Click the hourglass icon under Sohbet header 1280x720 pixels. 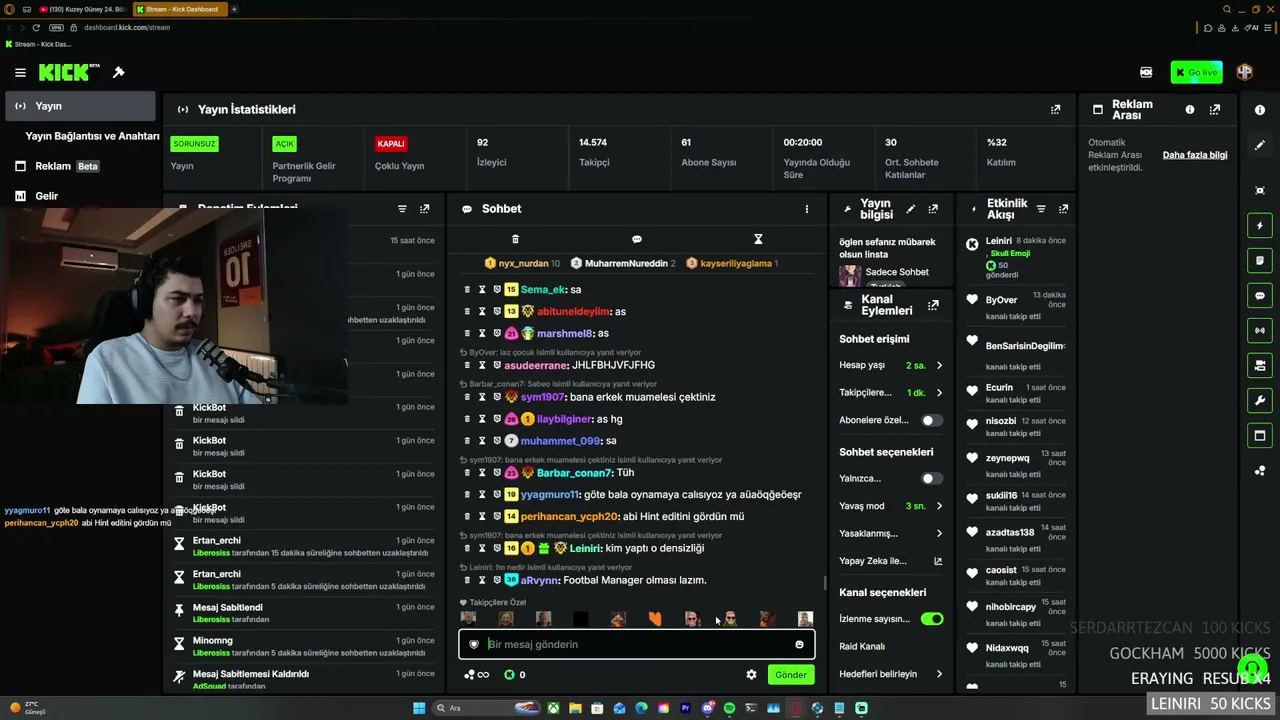(758, 239)
